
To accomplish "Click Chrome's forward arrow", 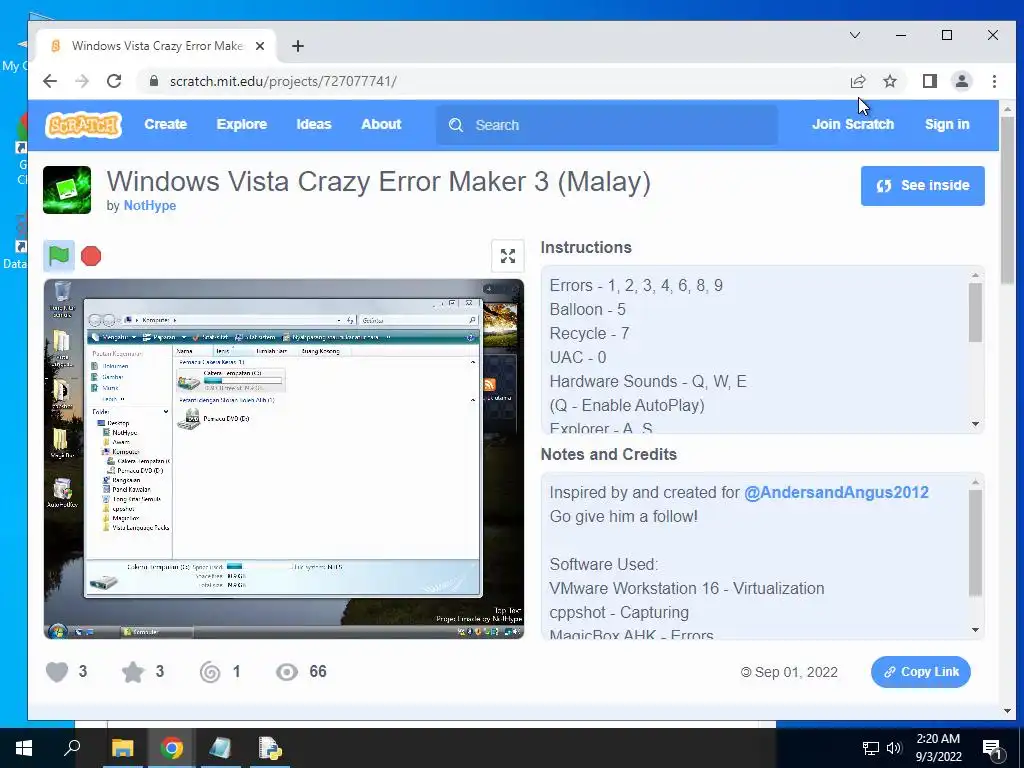I will [x=82, y=81].
